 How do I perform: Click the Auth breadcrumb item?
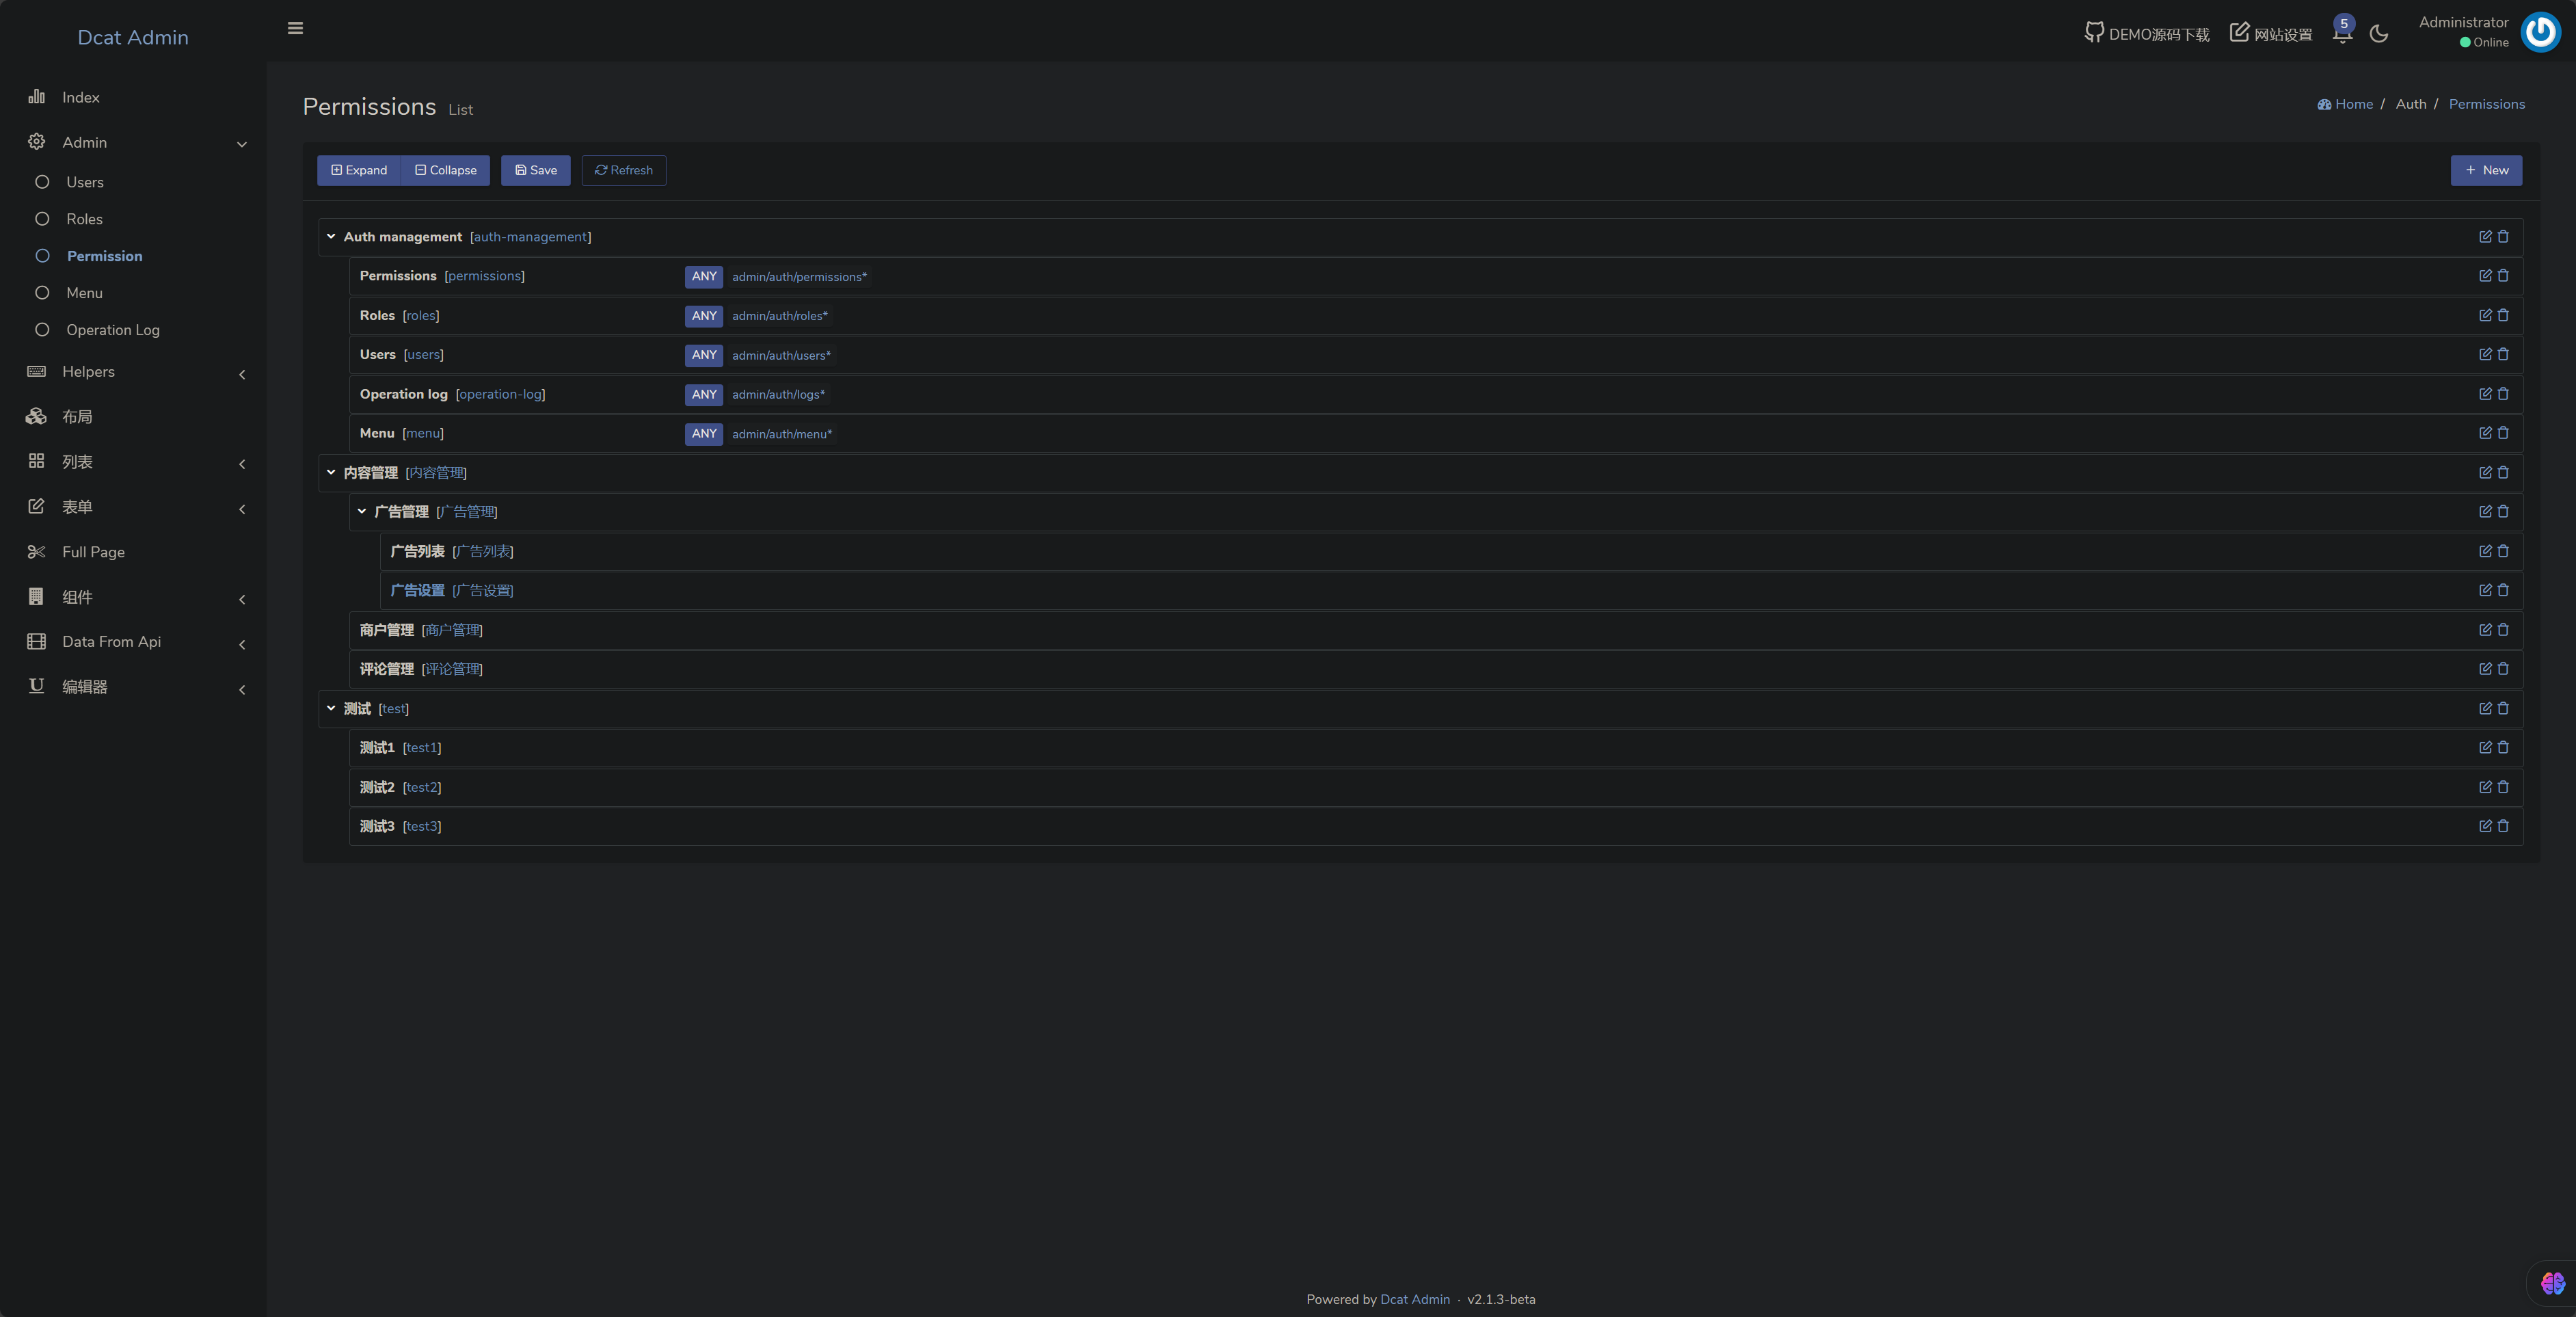pyautogui.click(x=2410, y=104)
